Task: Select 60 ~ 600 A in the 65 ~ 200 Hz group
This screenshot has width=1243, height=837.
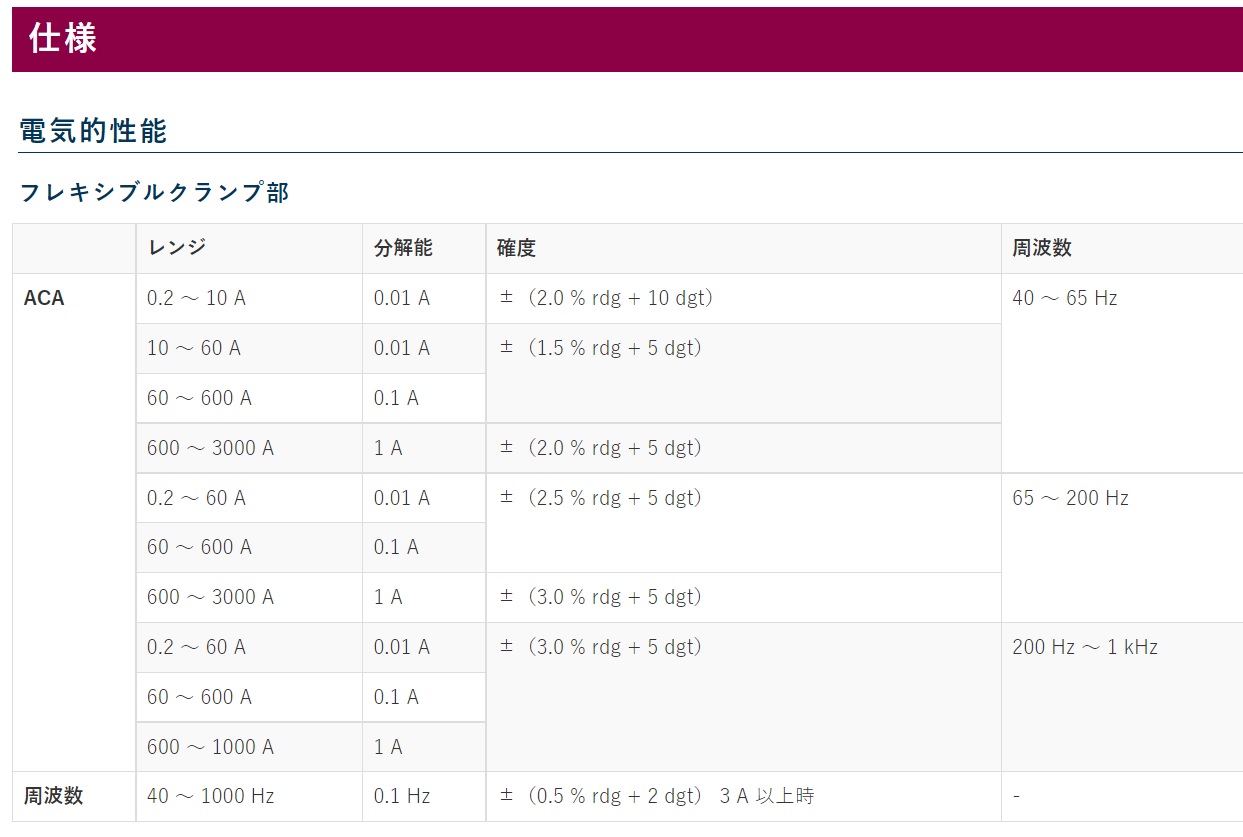Action: click(x=249, y=547)
